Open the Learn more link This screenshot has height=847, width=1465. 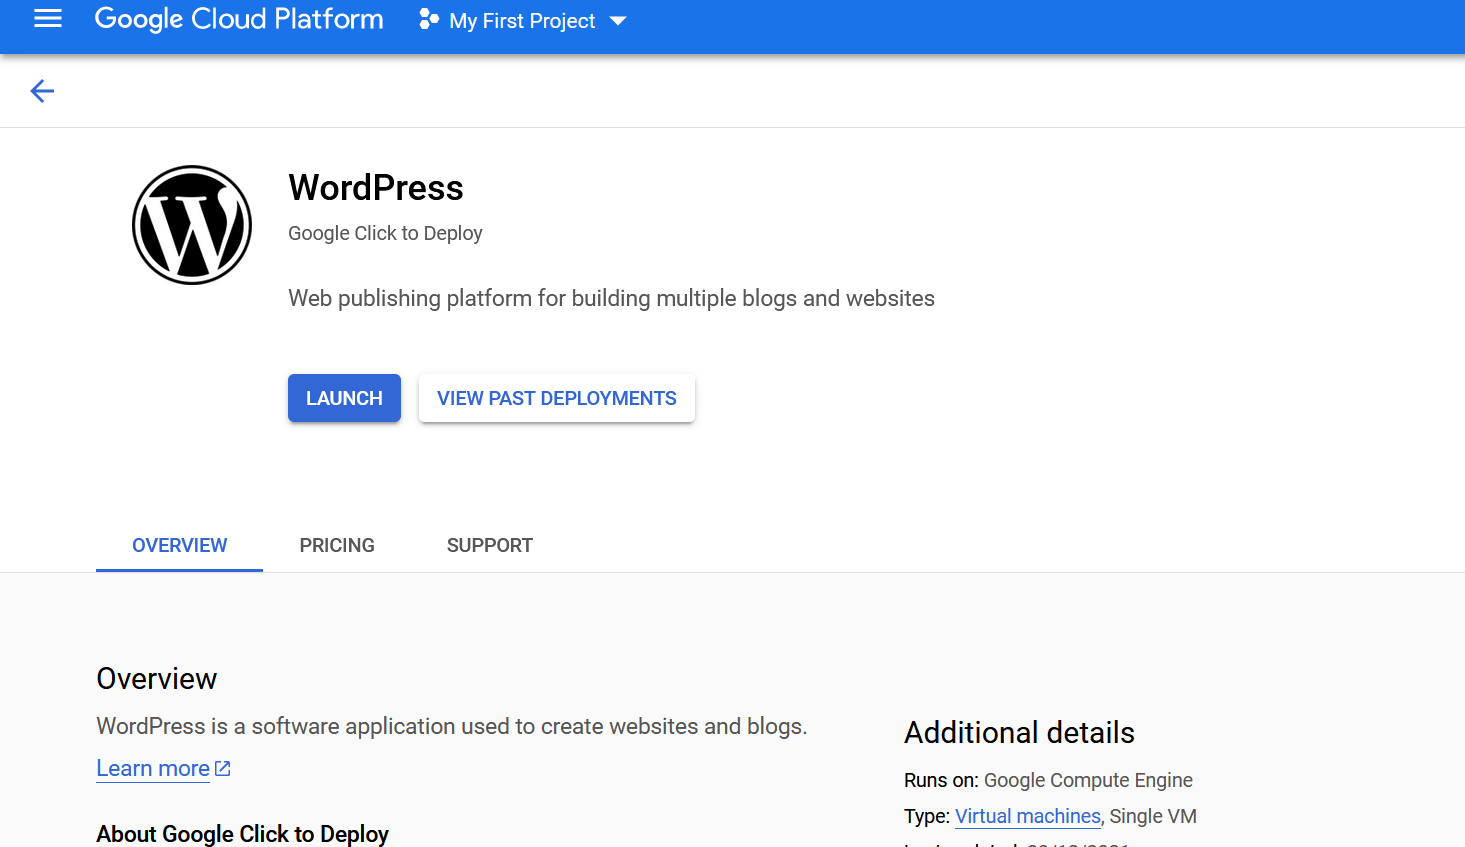(x=153, y=768)
